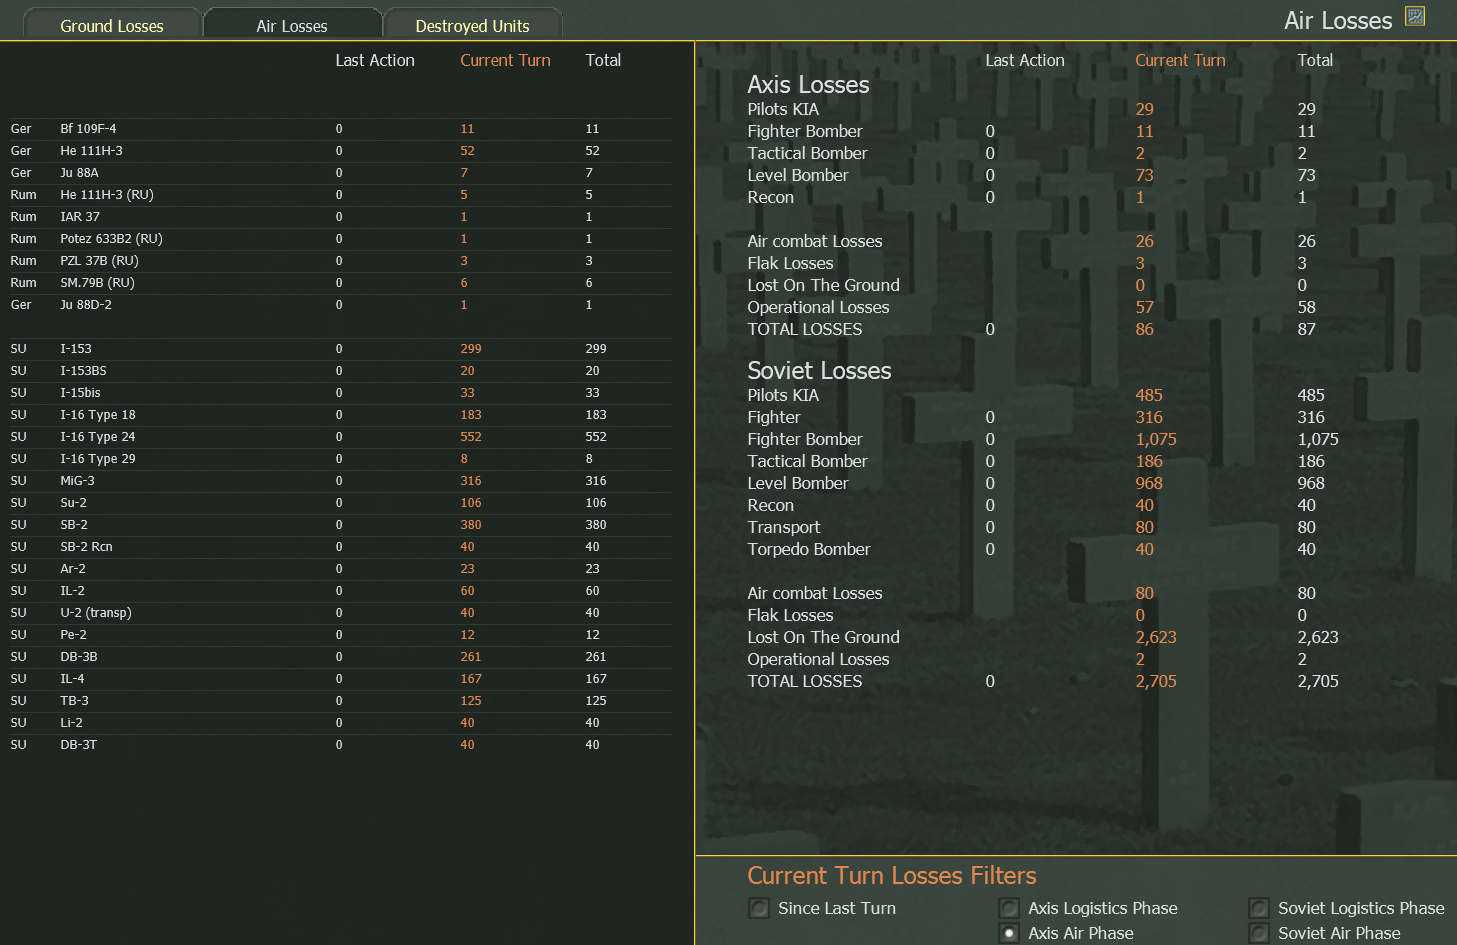Image resolution: width=1457 pixels, height=945 pixels.
Task: Click the Axis Losses heading
Action: 808,85
